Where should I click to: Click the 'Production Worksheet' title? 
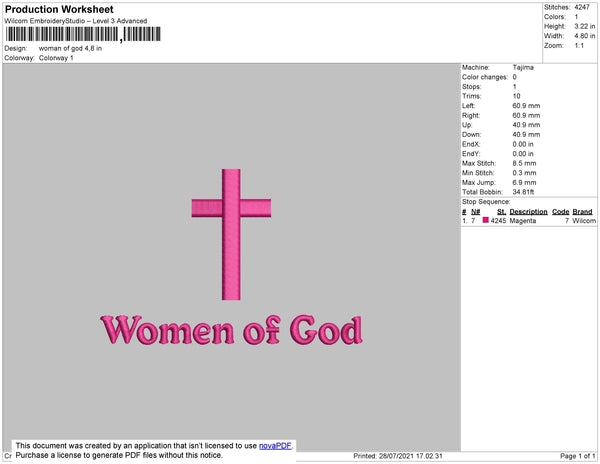pos(59,9)
